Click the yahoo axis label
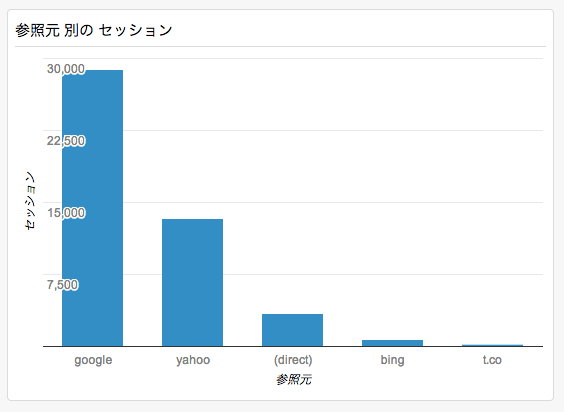Screen dimensions: 564x412 pos(193,360)
